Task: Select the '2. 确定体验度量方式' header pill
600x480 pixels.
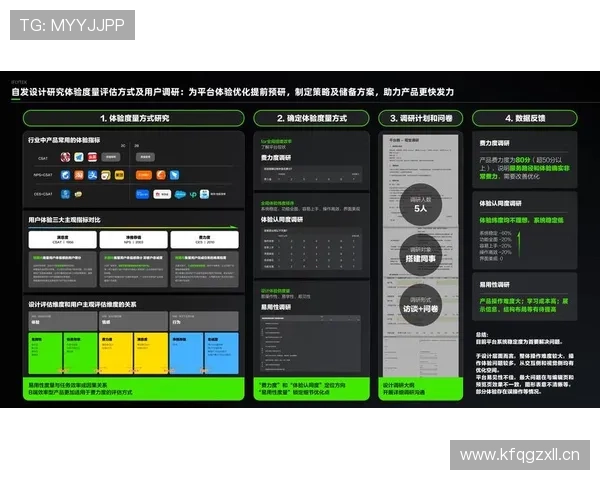Action: click(x=311, y=118)
